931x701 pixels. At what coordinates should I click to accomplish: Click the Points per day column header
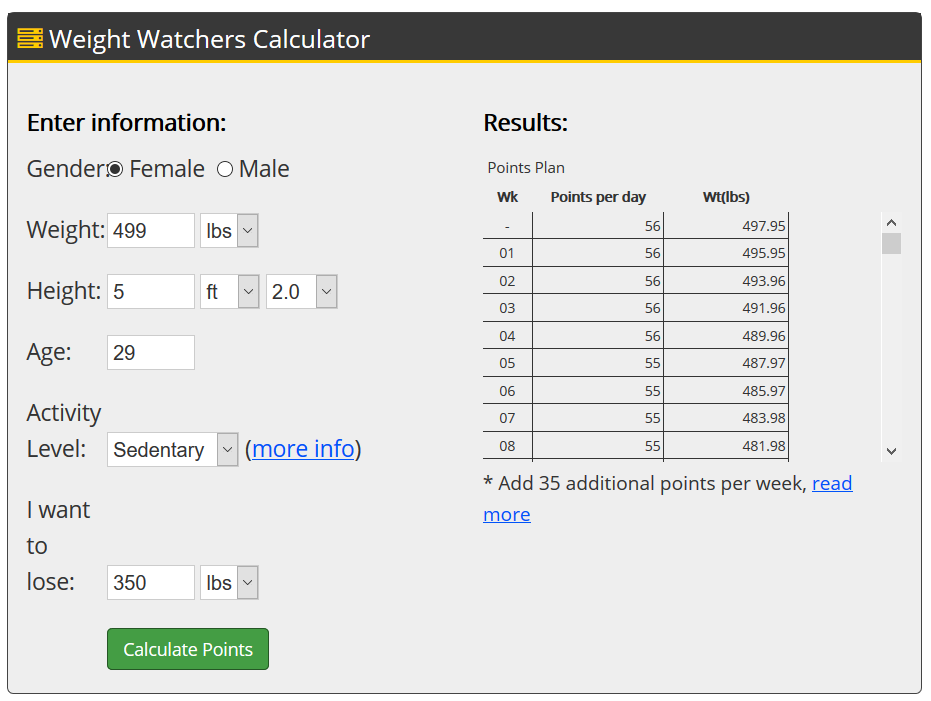[x=598, y=197]
